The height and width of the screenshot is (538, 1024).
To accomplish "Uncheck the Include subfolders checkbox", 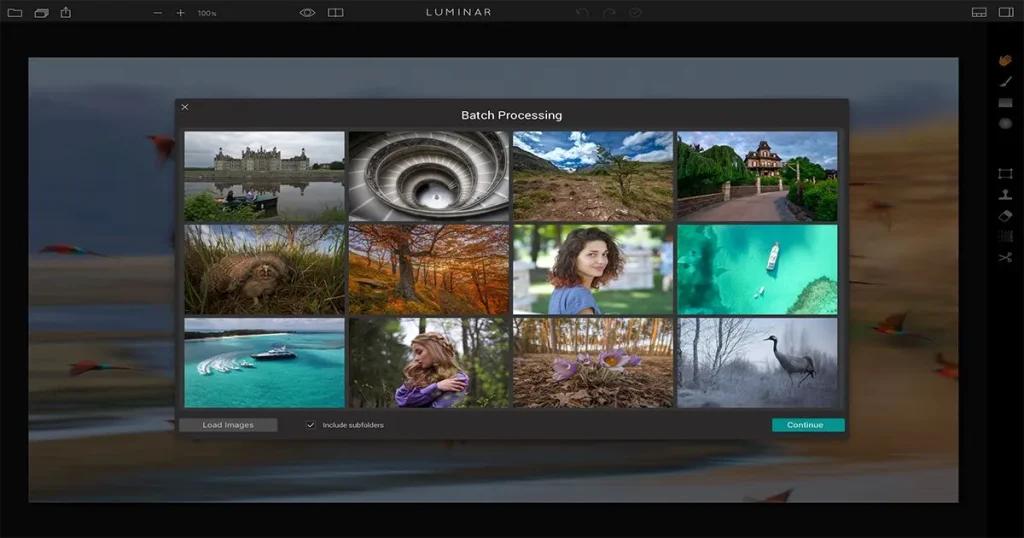I will [x=311, y=425].
